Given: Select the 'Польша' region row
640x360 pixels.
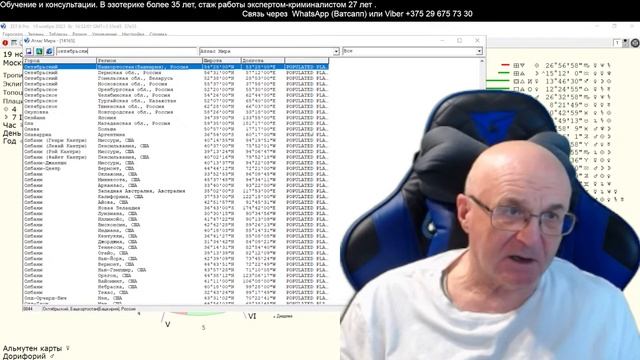Looking at the screenshot, I should tap(176, 129).
